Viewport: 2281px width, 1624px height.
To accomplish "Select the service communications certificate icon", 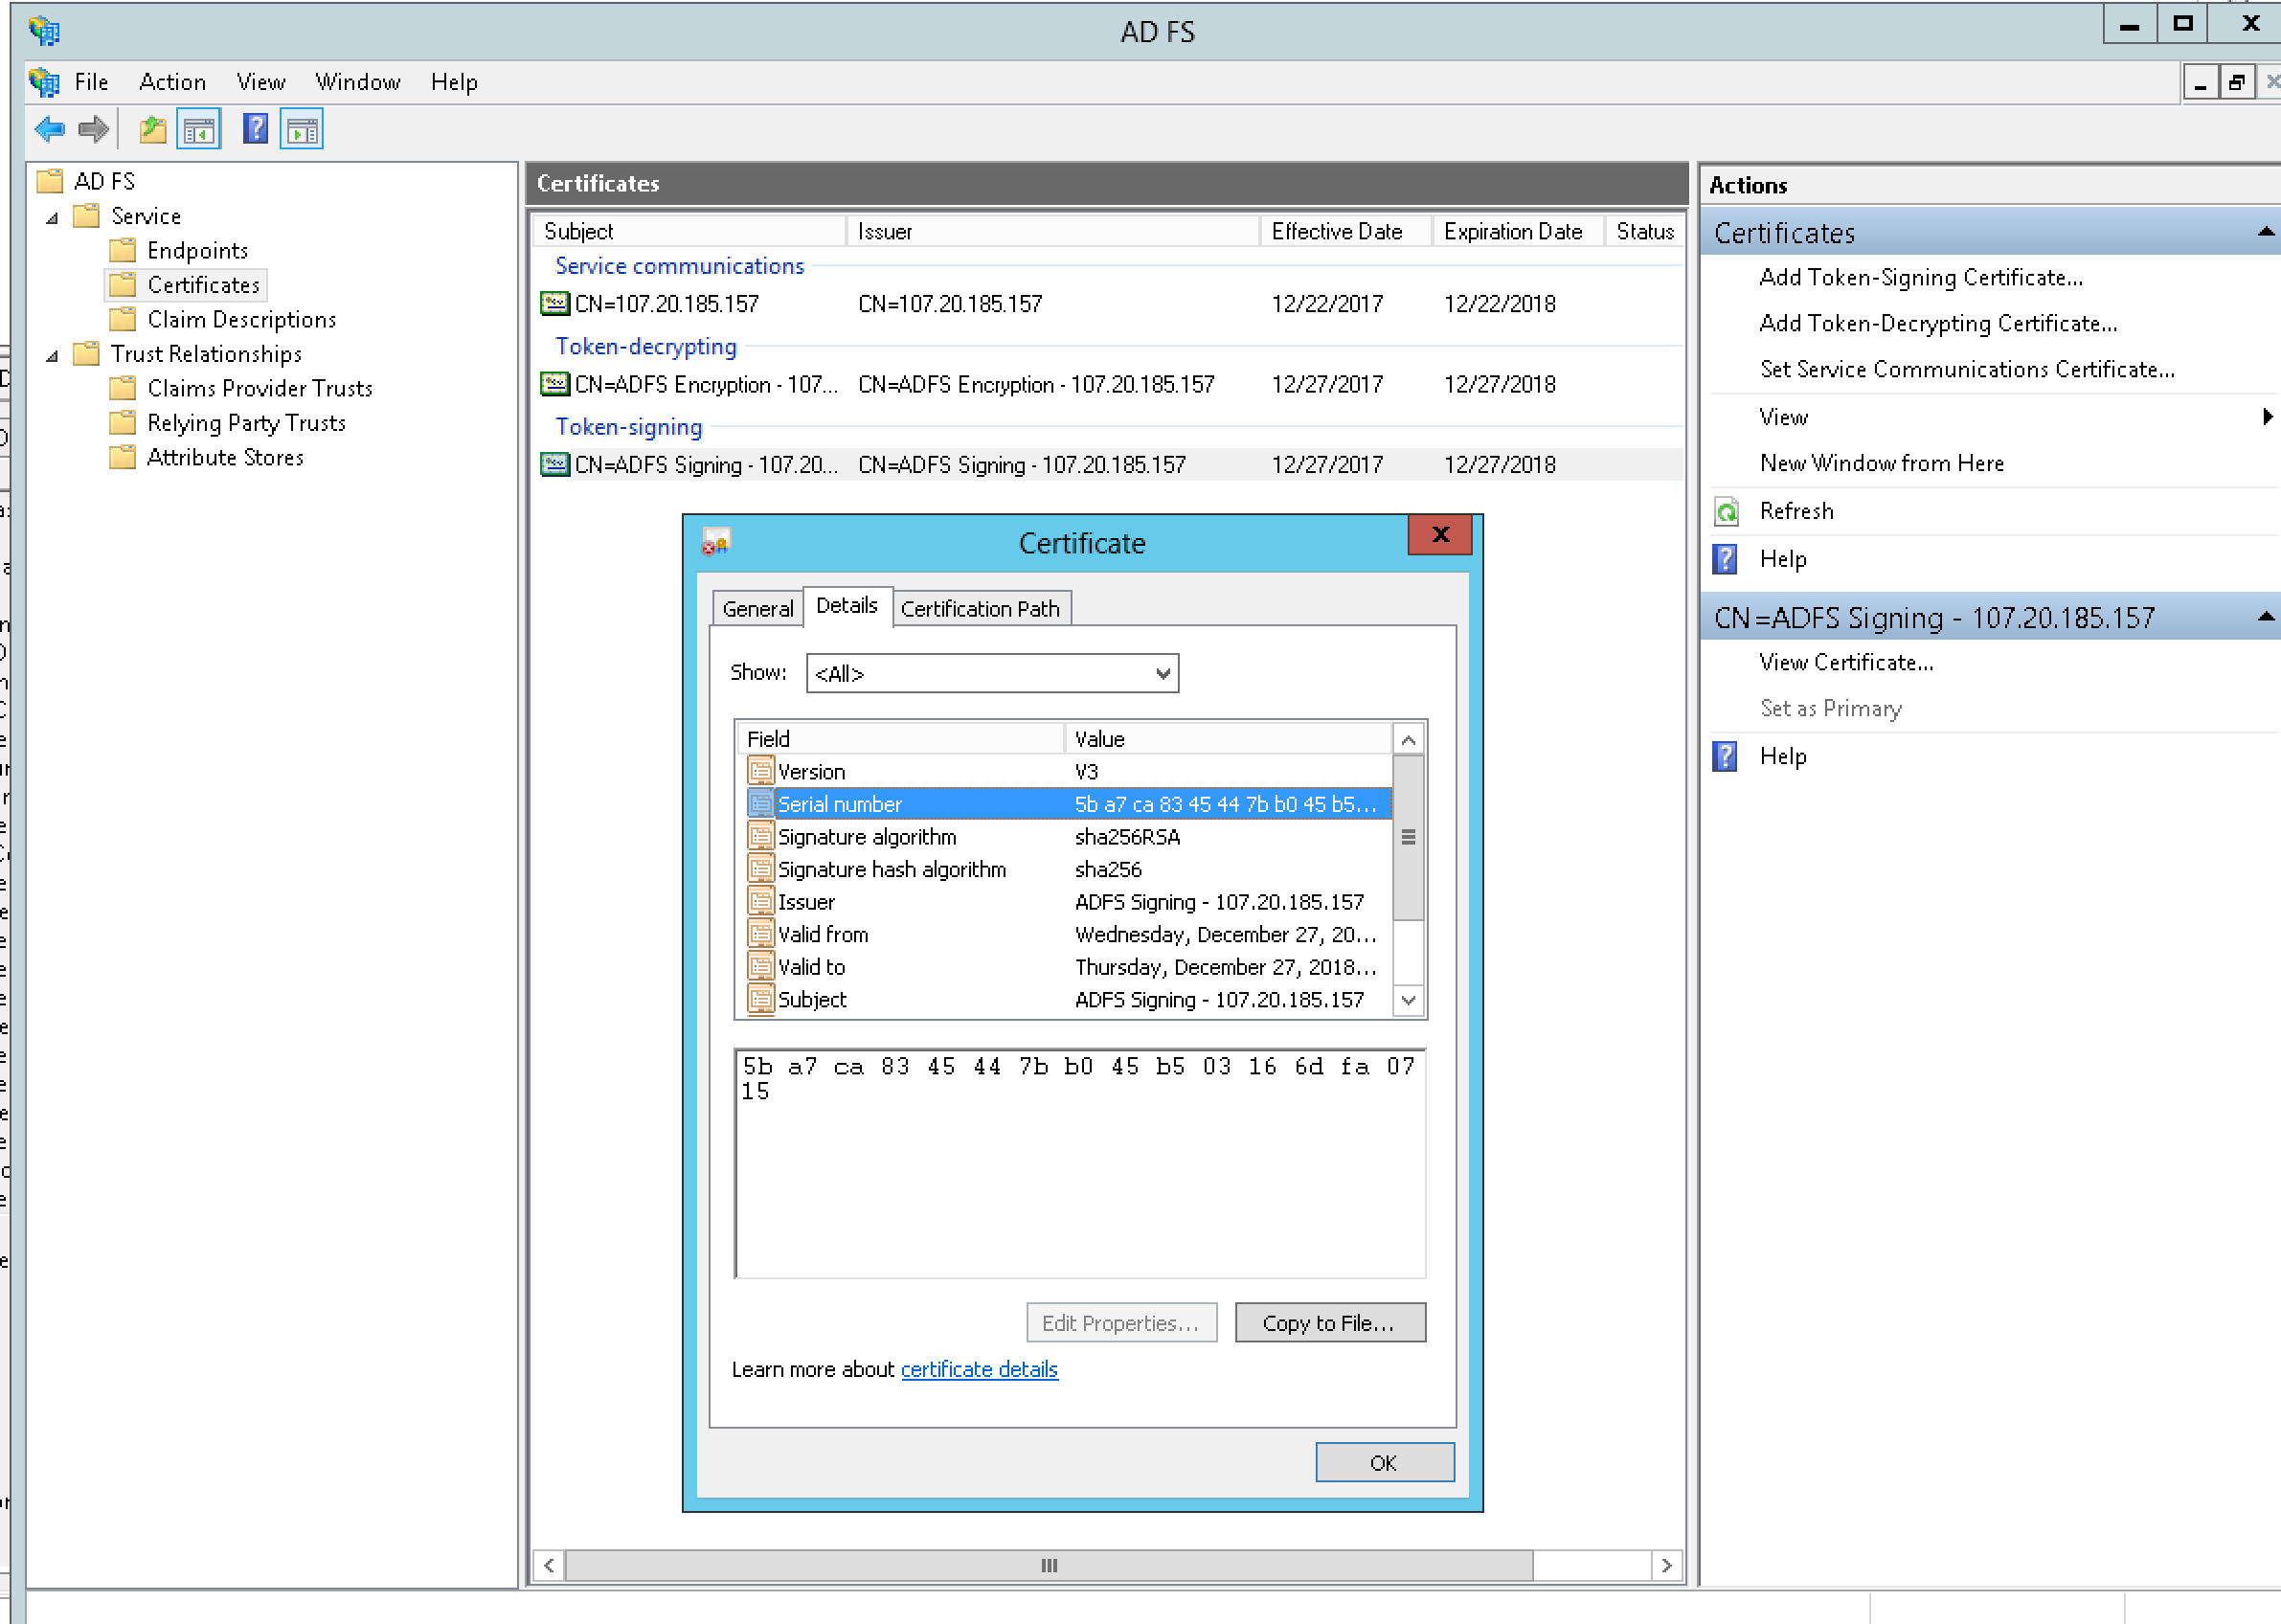I will 555,303.
